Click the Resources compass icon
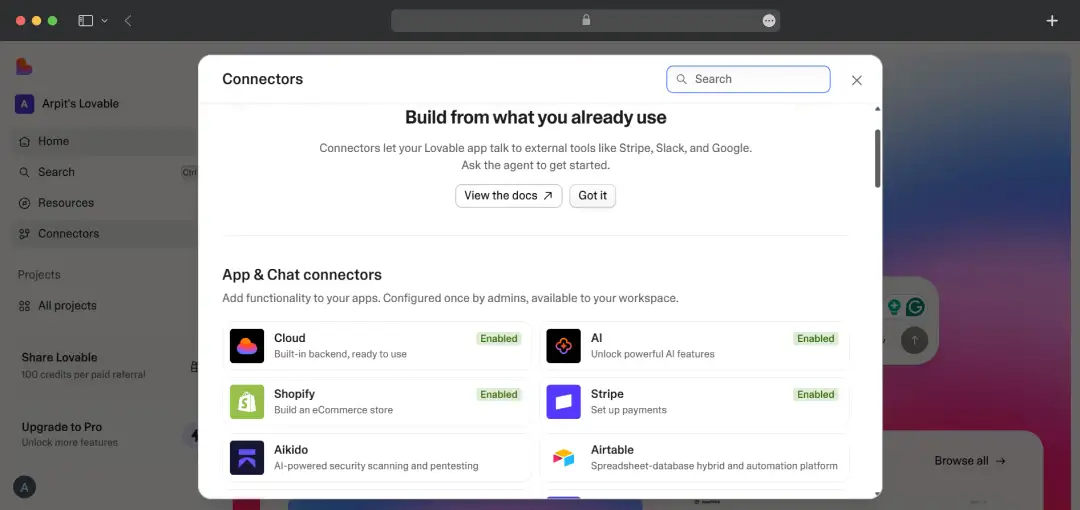Image resolution: width=1080 pixels, height=510 pixels. (24, 203)
